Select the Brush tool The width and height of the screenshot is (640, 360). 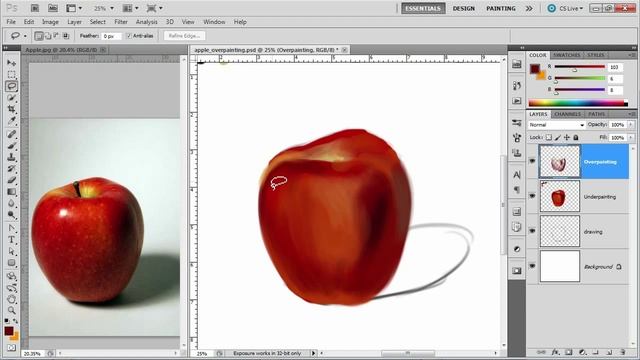click(x=11, y=146)
